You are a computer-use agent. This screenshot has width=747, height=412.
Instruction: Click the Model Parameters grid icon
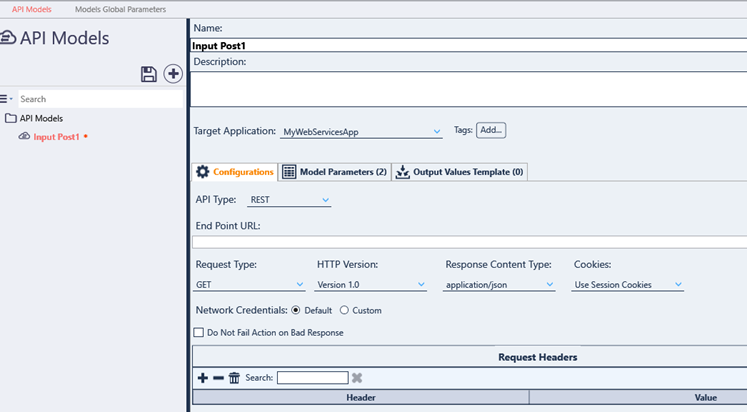289,171
